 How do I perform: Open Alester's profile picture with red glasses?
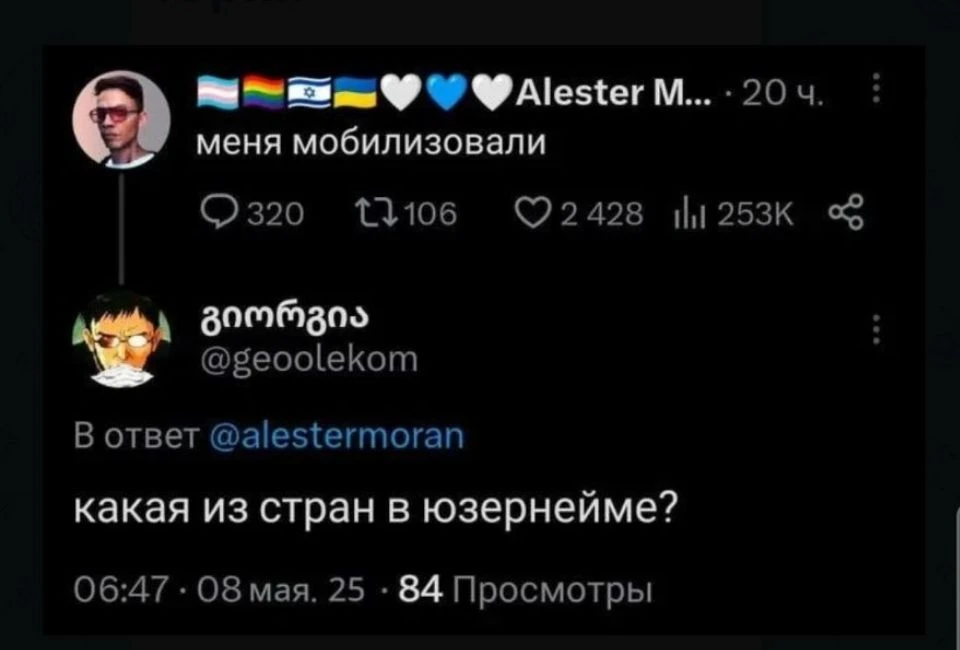121,119
